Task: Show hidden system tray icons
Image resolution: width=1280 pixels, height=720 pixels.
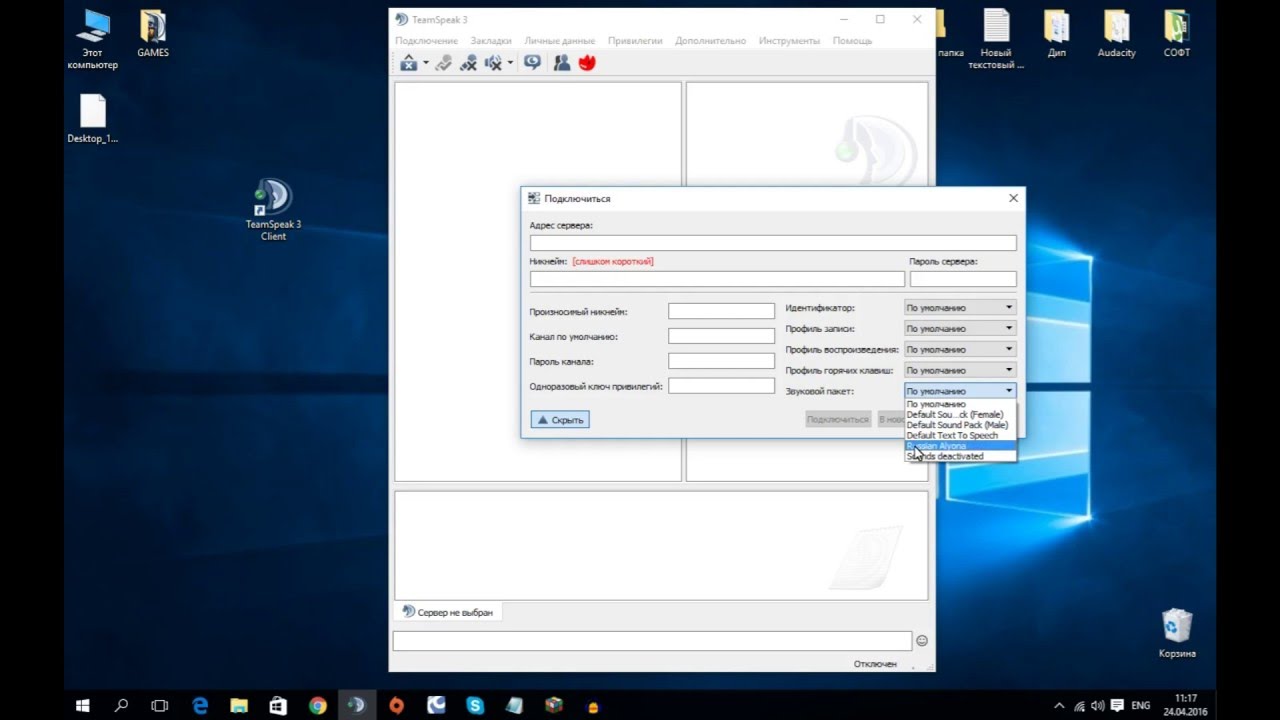Action: click(1060, 706)
